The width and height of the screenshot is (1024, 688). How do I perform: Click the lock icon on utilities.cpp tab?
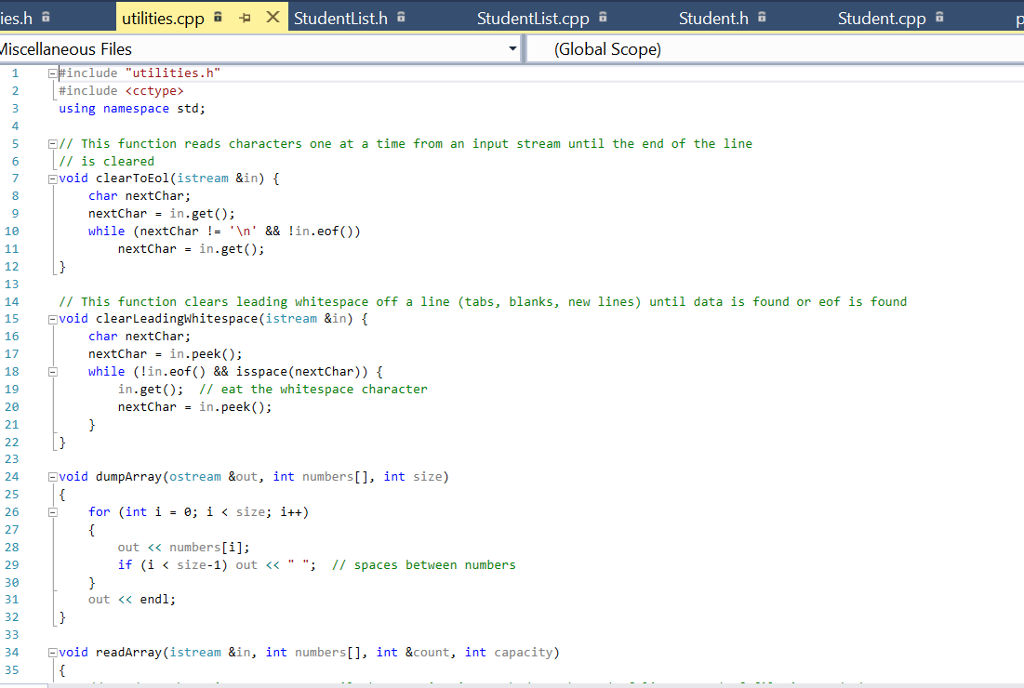coord(217,17)
